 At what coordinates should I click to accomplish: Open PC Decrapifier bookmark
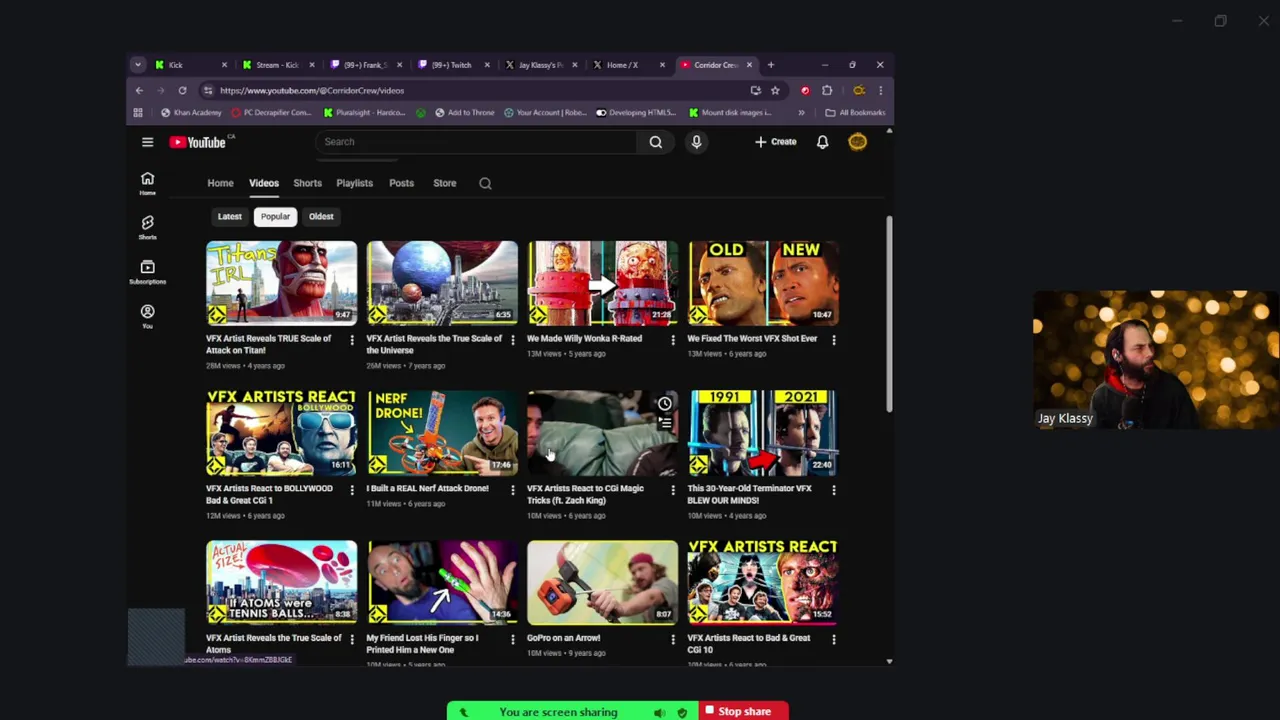tap(271, 112)
